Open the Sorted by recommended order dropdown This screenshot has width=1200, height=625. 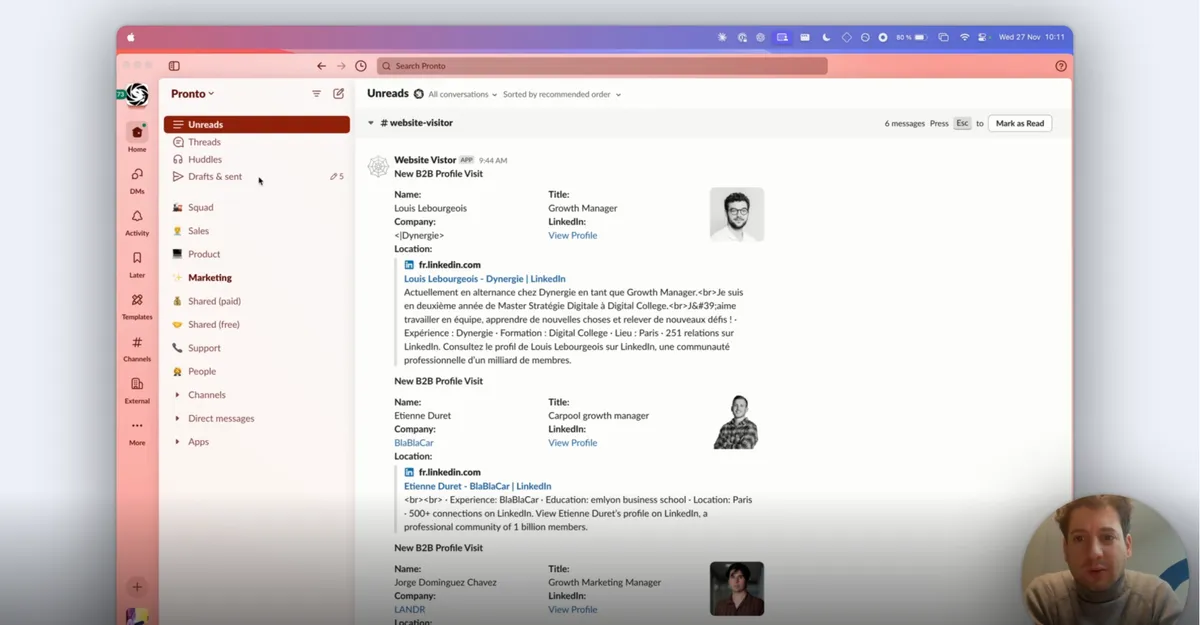coord(562,95)
